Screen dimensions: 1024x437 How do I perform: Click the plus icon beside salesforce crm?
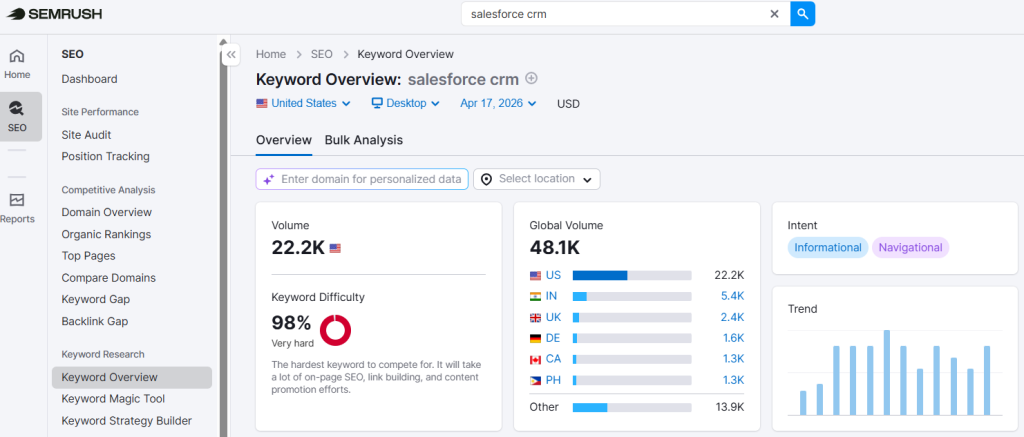pyautogui.click(x=532, y=78)
